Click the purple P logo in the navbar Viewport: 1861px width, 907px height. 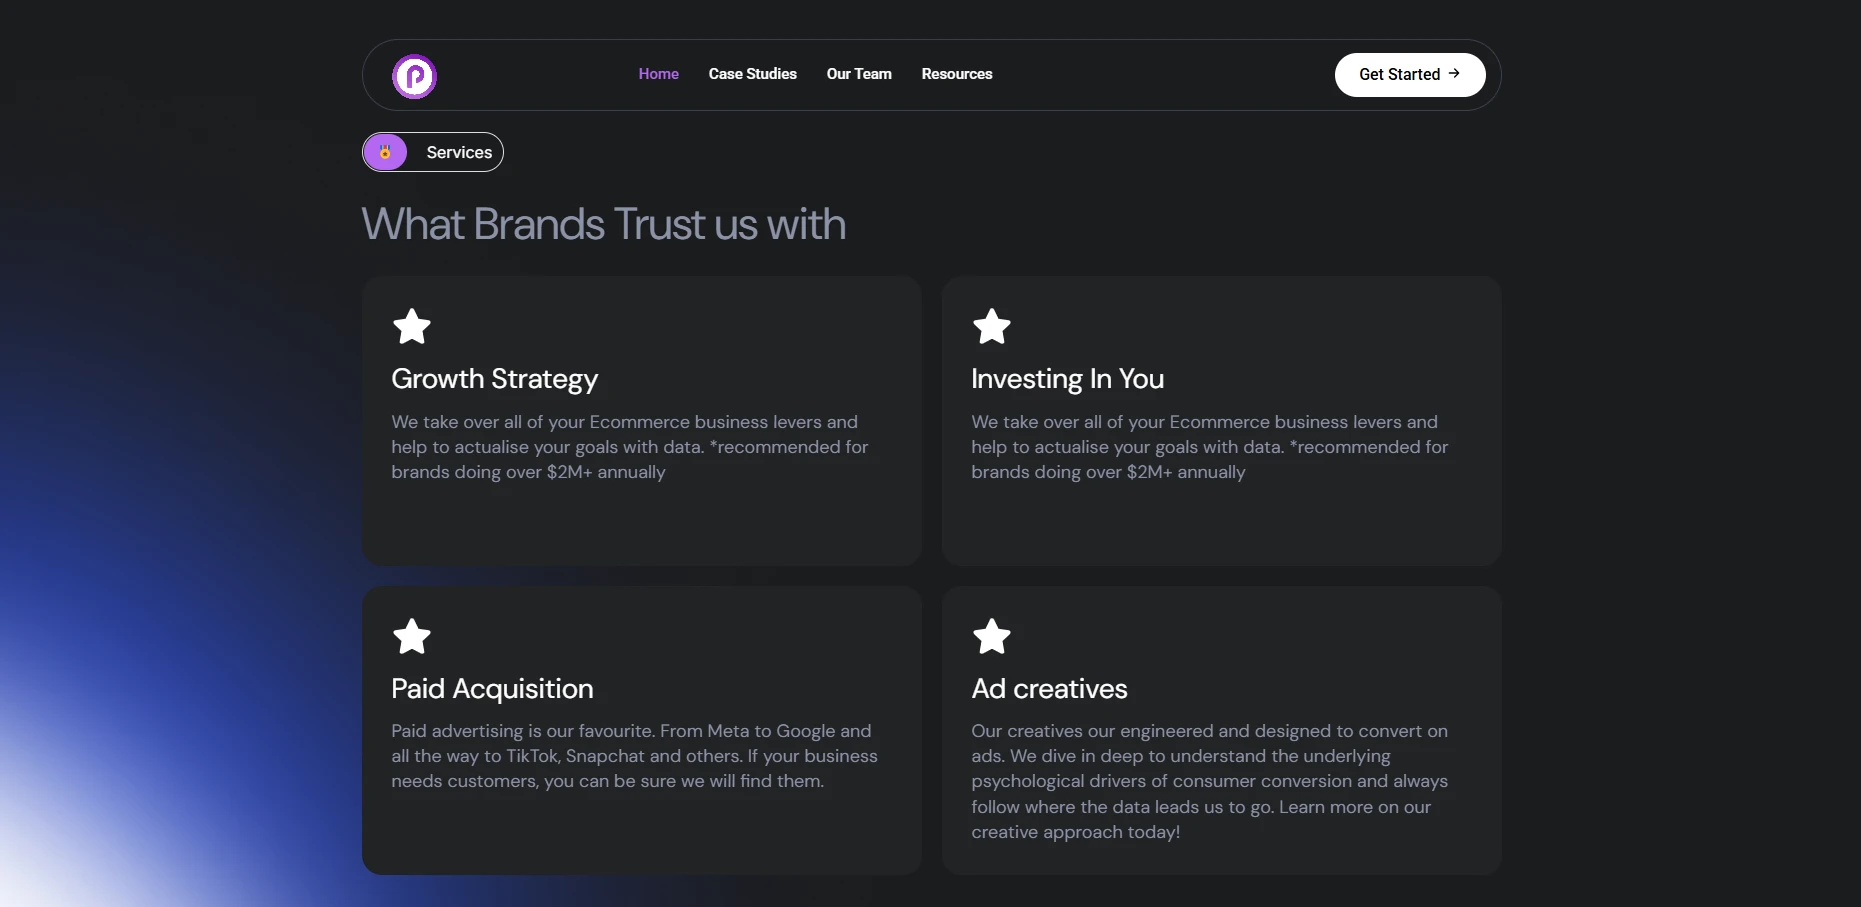coord(414,75)
